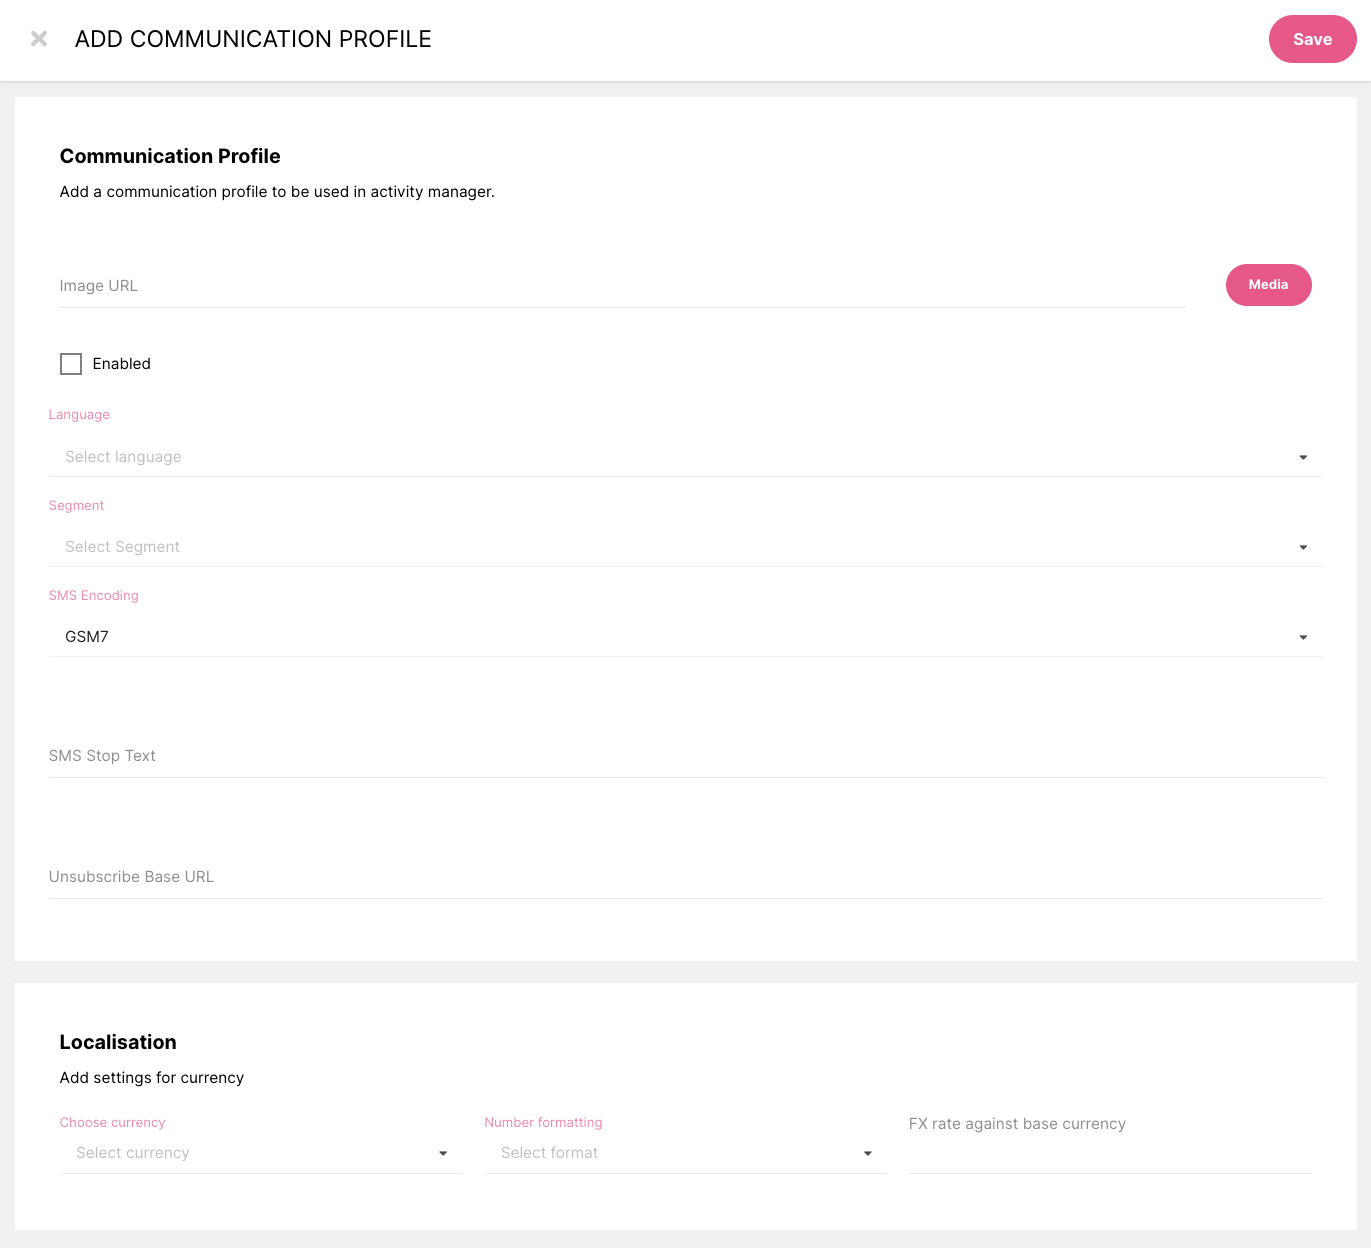Close the Add Communication Profile dialog
This screenshot has height=1248, width=1371.
(x=39, y=39)
